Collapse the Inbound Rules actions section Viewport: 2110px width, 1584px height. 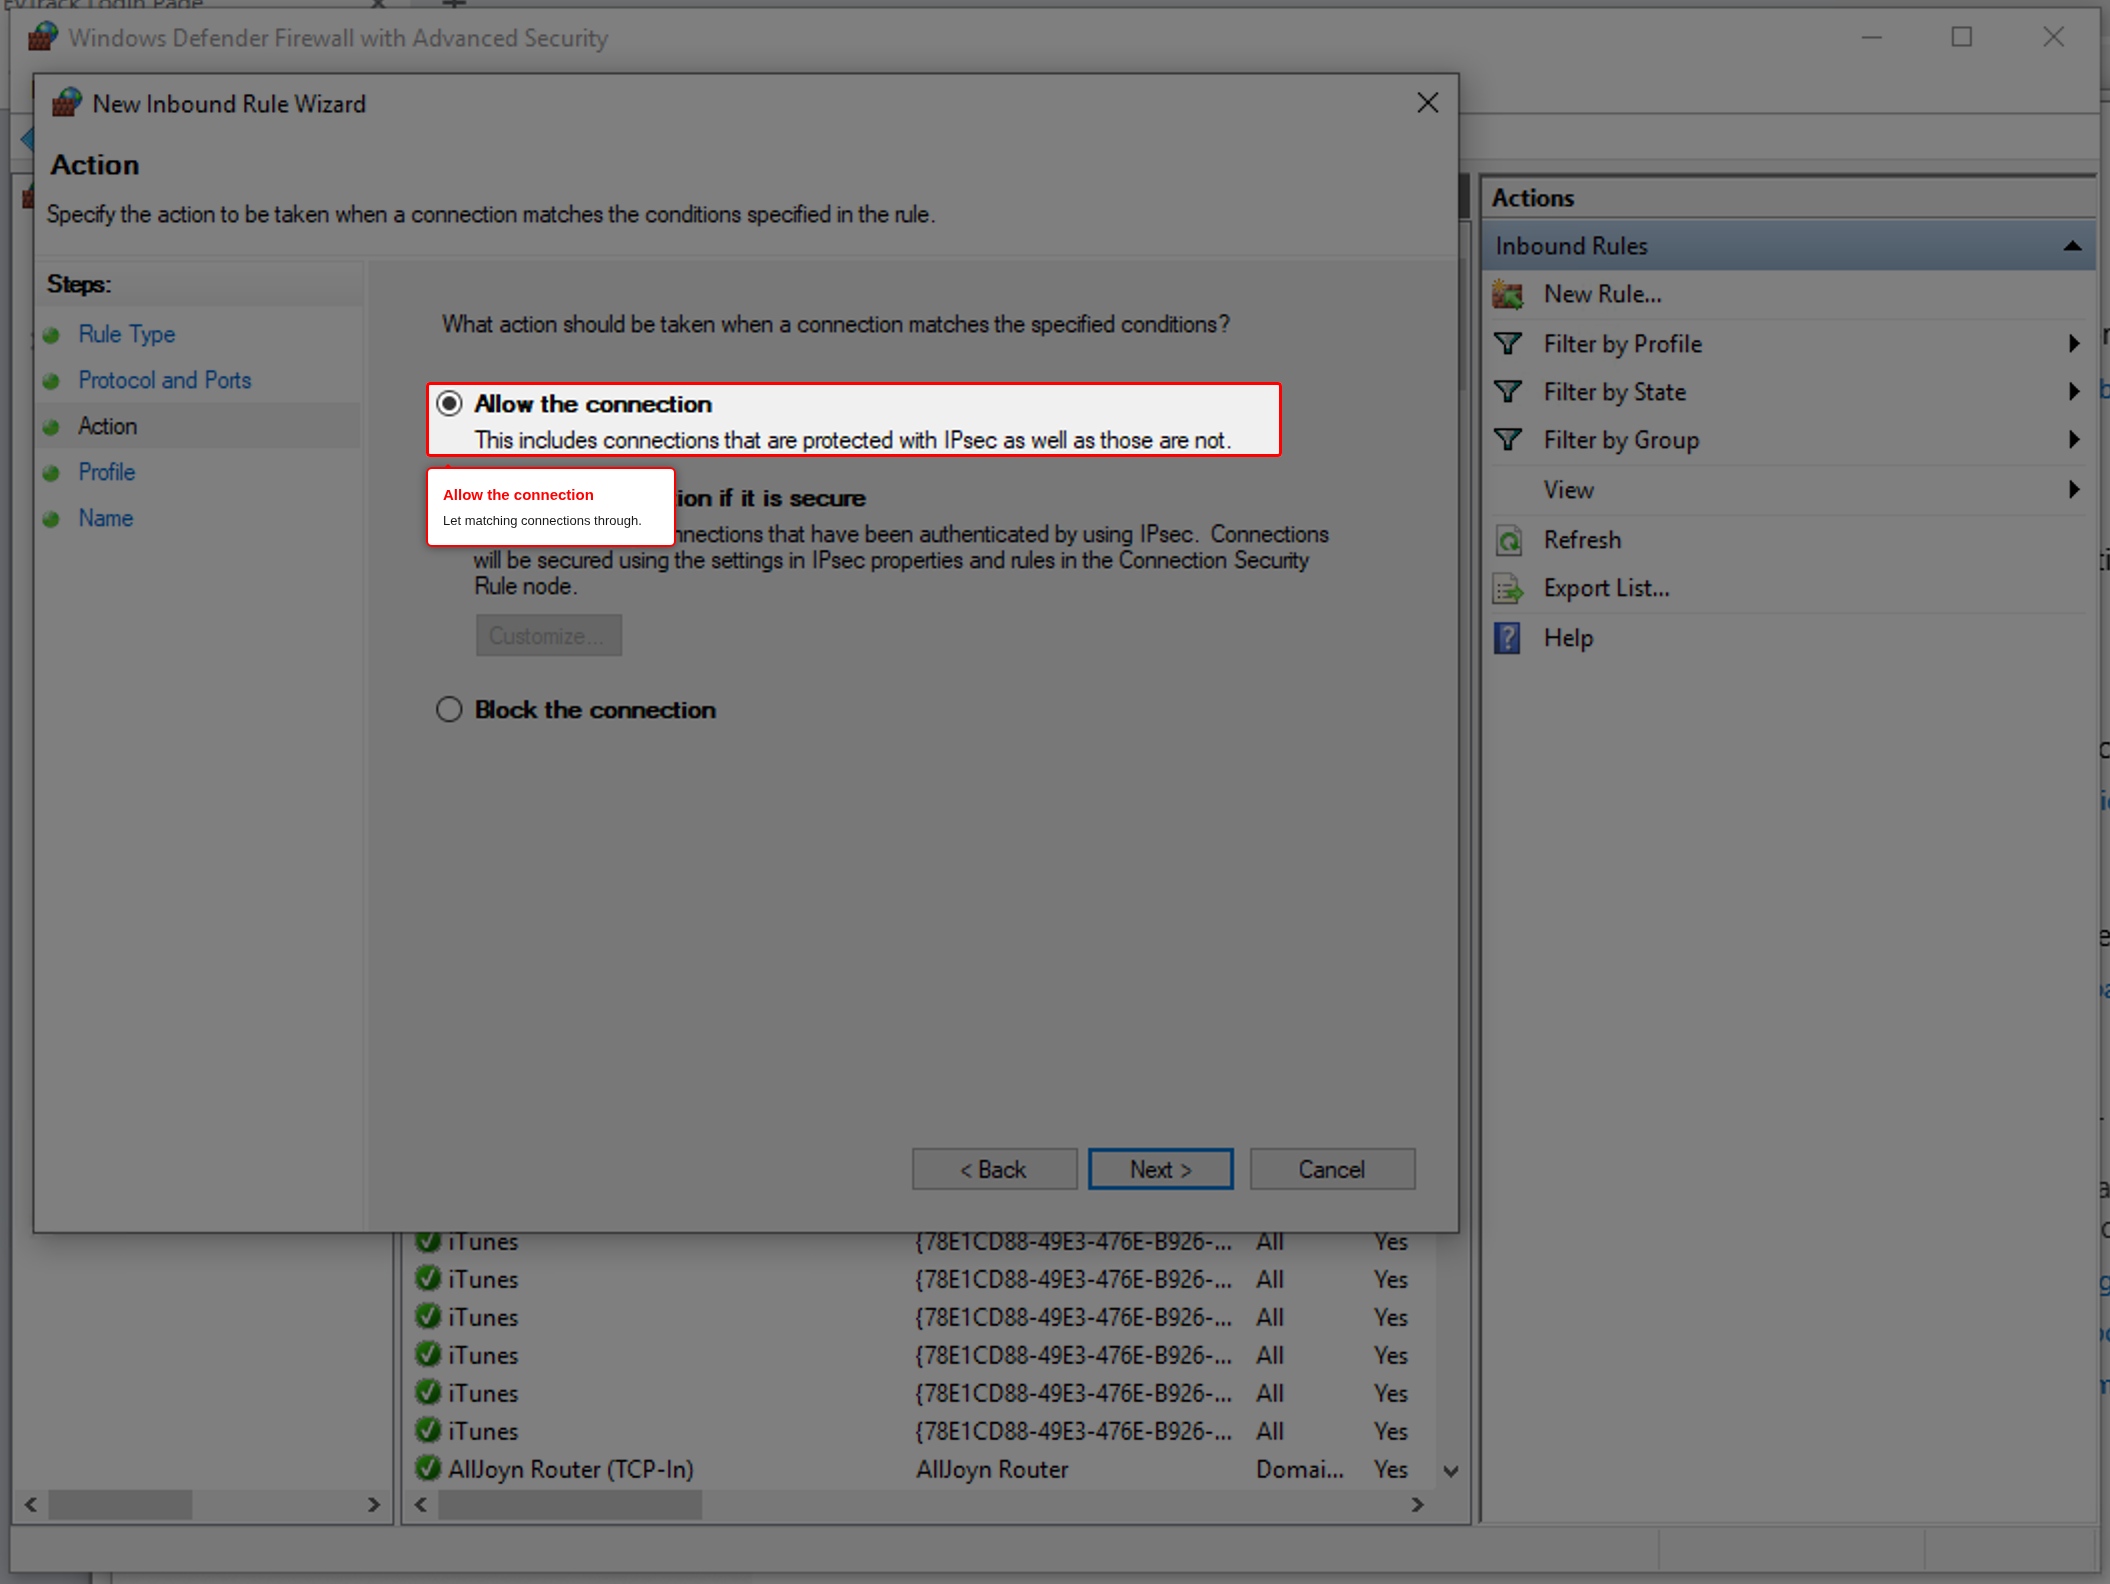(2072, 246)
